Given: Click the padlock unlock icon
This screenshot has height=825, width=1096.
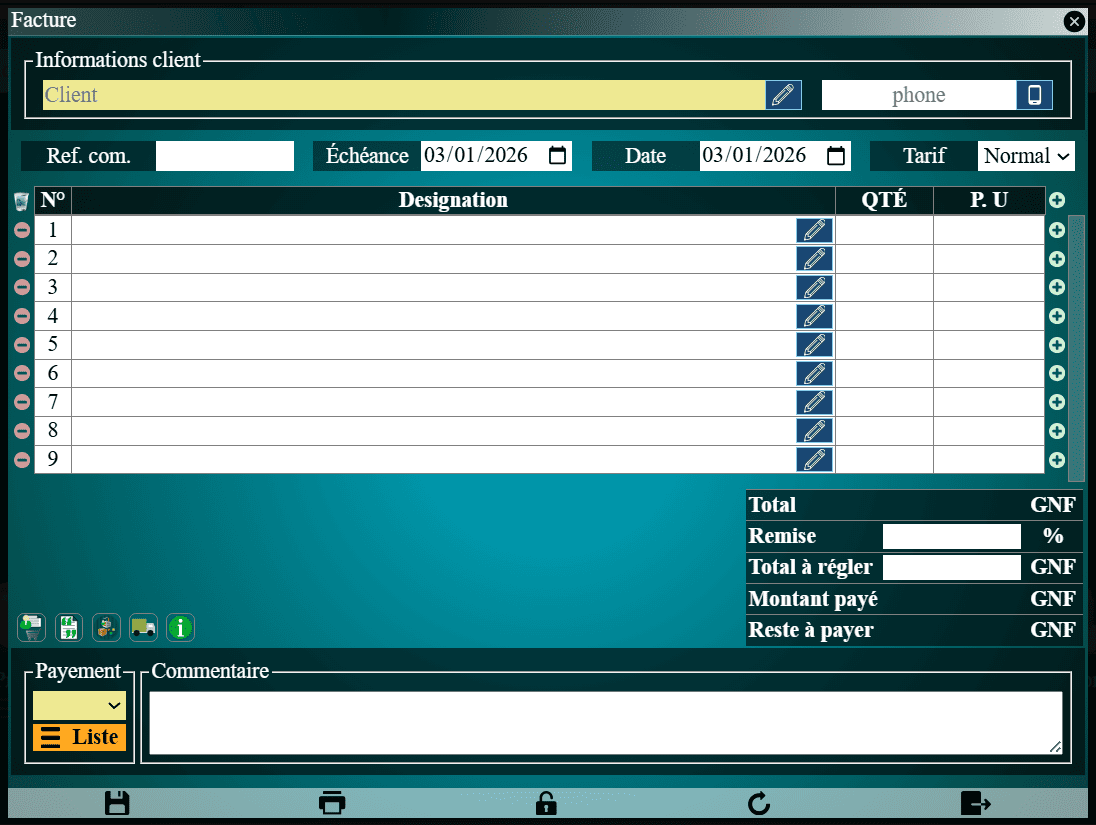Looking at the screenshot, I should point(546,803).
